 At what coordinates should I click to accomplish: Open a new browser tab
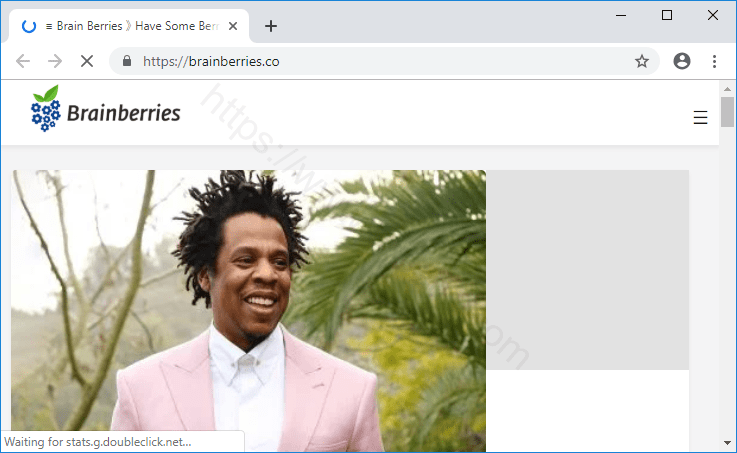tap(271, 26)
